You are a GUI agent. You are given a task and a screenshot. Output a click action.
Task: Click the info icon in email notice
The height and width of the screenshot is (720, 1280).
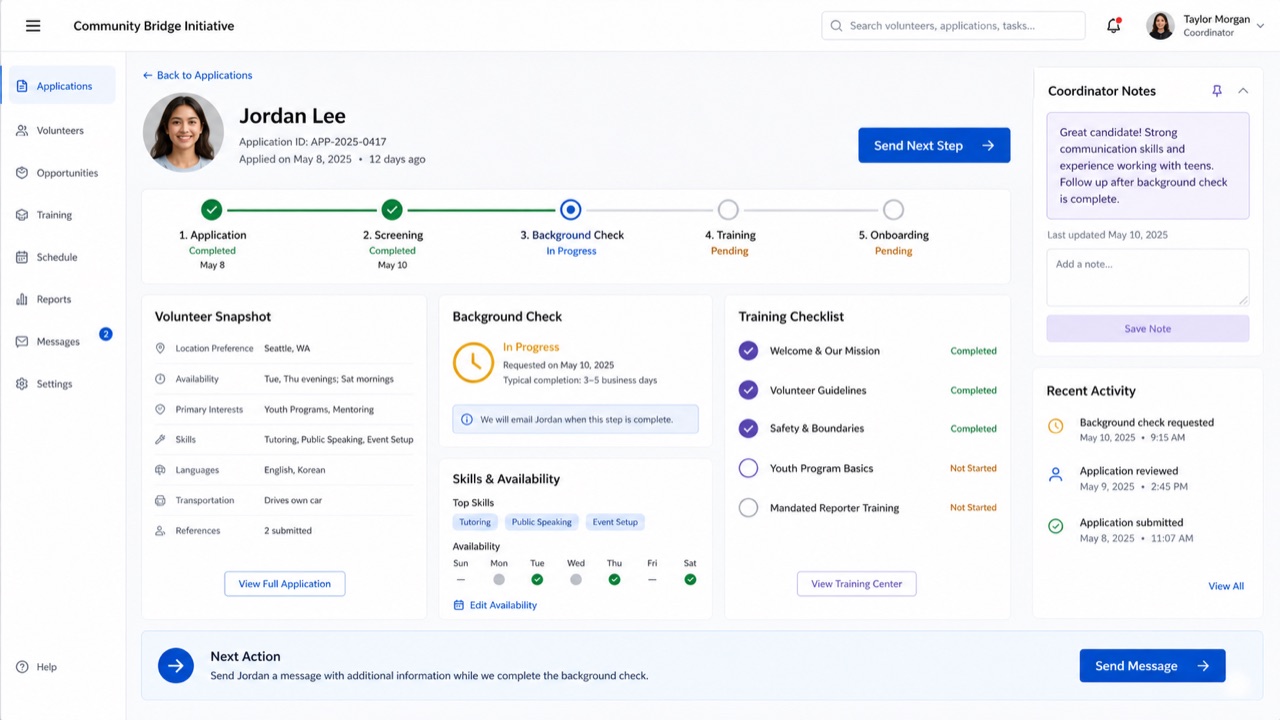467,420
